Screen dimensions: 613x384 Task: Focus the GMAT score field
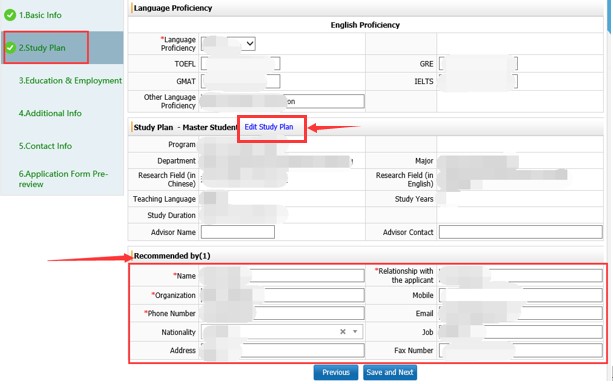tap(240, 81)
